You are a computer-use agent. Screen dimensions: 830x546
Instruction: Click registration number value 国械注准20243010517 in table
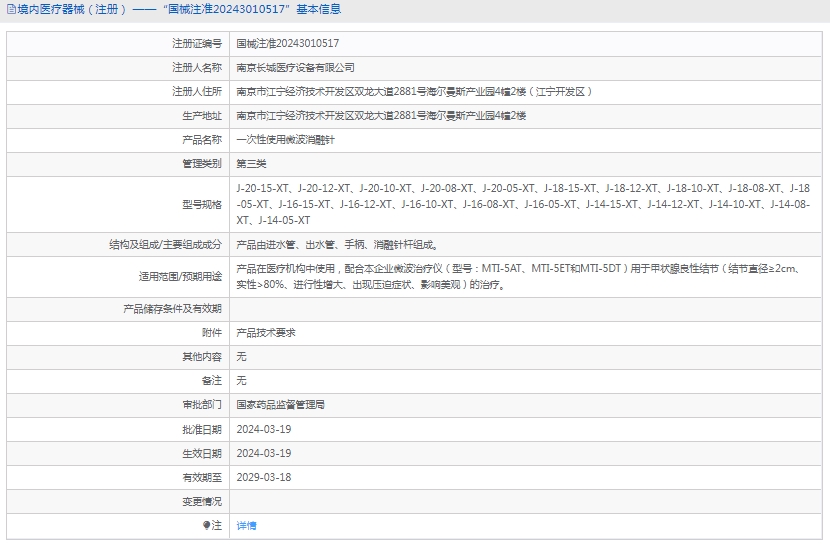287,44
